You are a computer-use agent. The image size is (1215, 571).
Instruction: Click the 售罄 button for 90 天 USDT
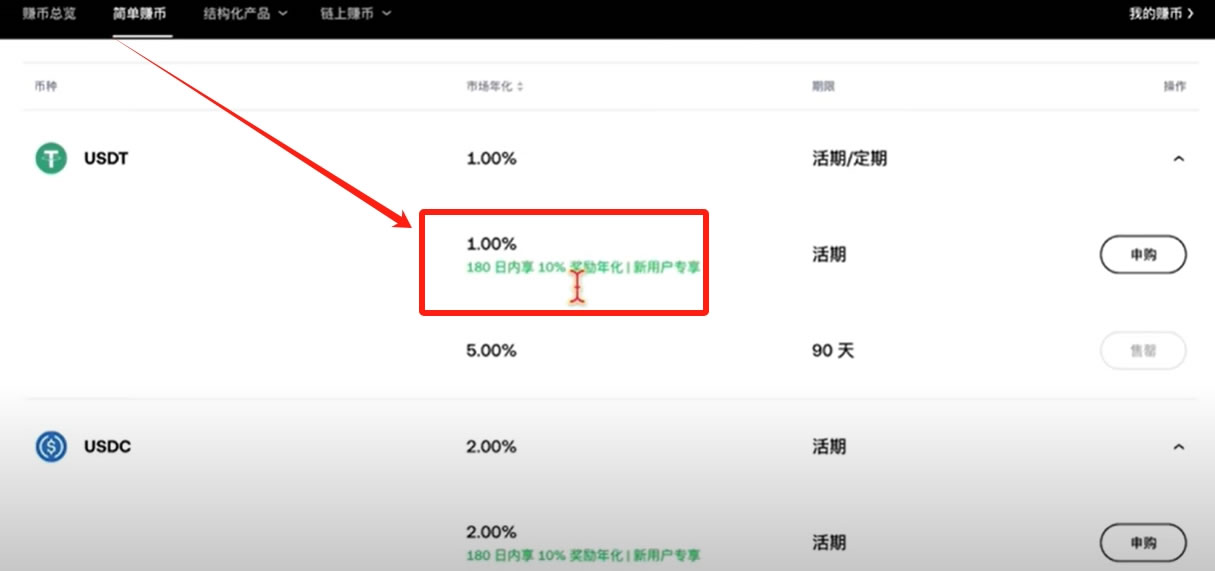click(1143, 351)
